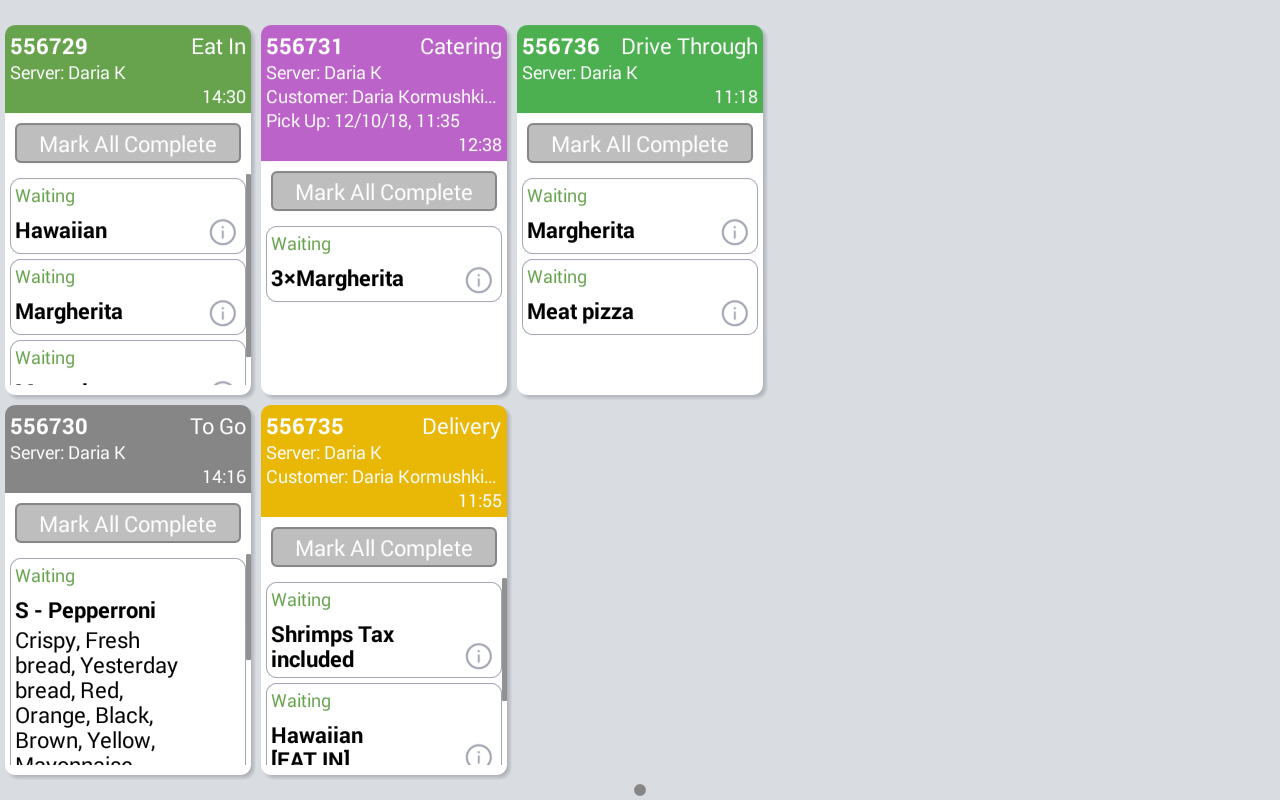The width and height of the screenshot is (1280, 800).
Task: Mark all complete for Delivery order 556735
Action: tap(384, 548)
